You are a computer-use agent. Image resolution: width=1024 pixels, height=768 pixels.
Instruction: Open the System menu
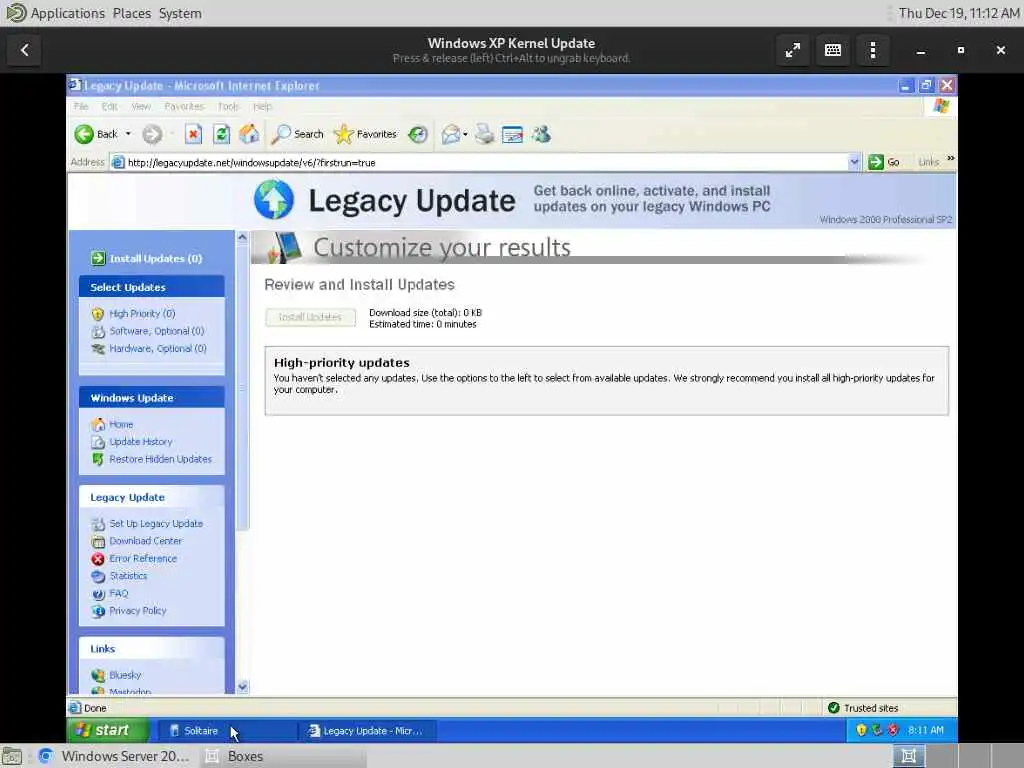click(180, 13)
